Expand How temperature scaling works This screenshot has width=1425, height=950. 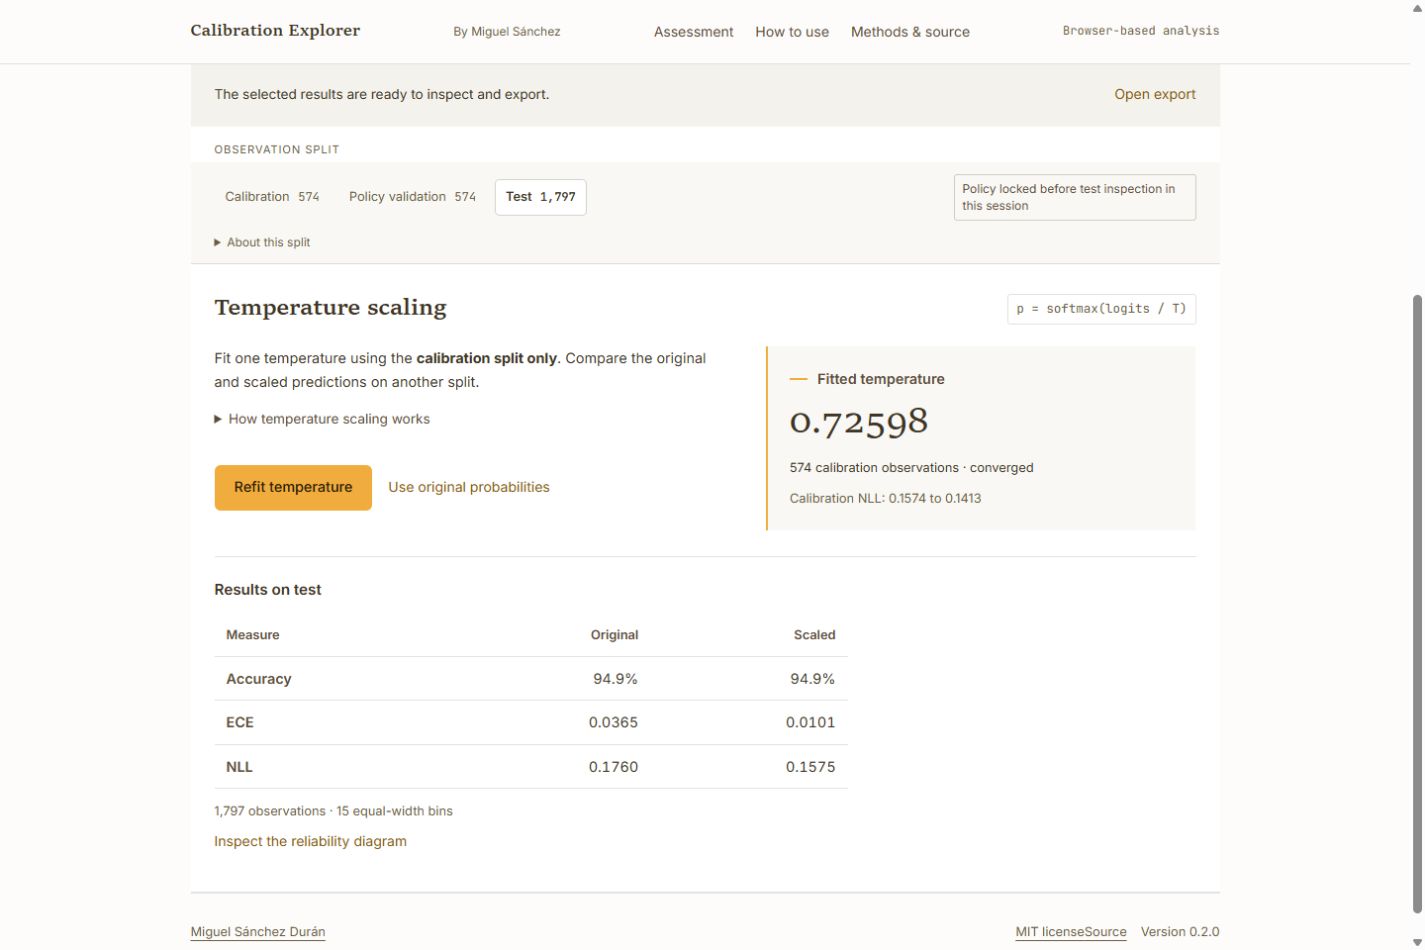[322, 419]
